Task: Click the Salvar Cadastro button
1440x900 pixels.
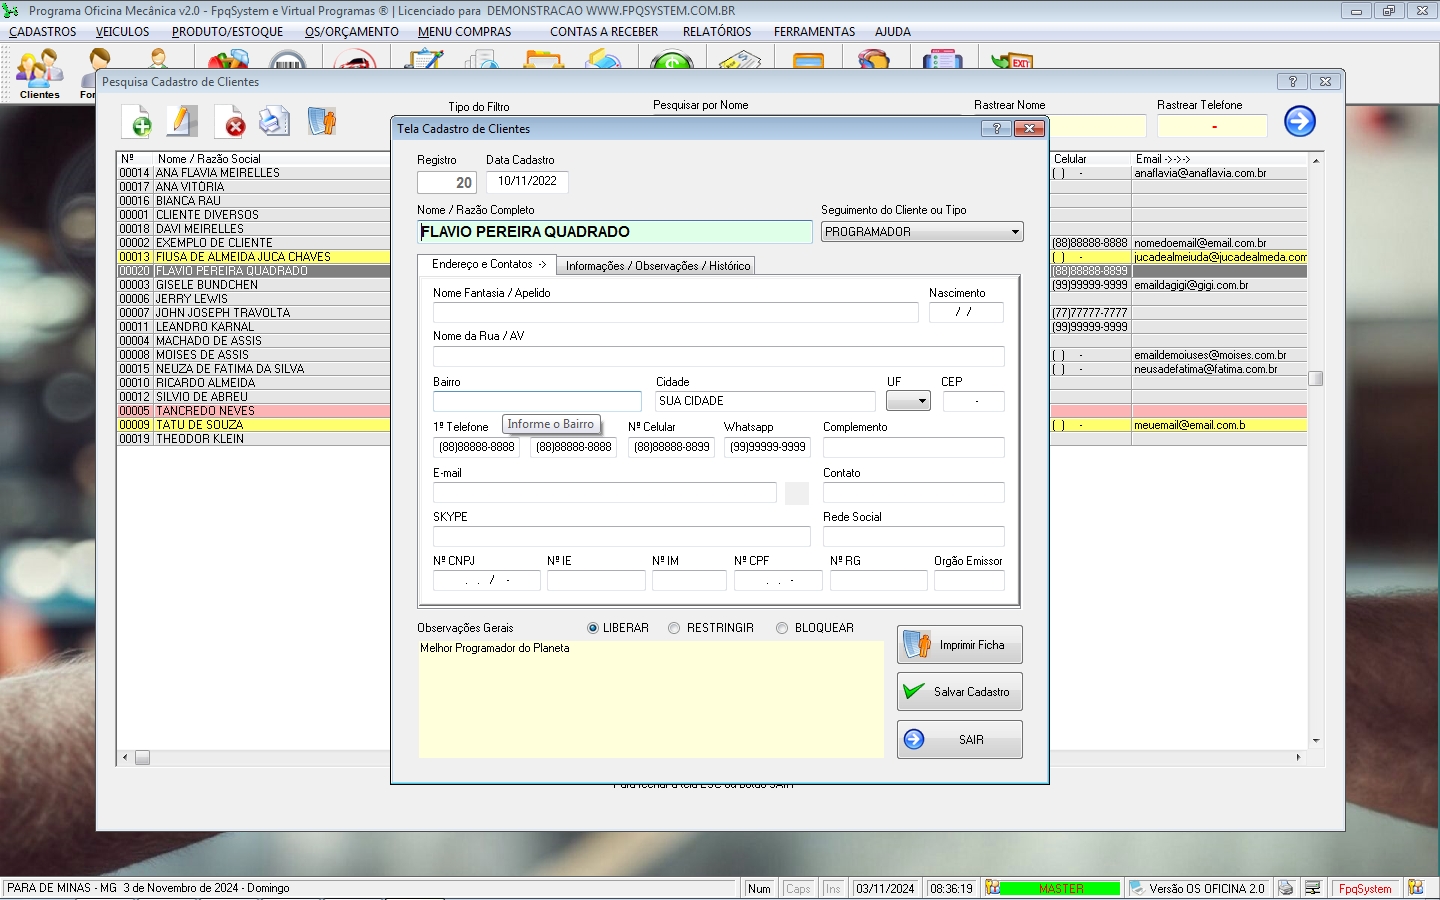Action: [959, 692]
